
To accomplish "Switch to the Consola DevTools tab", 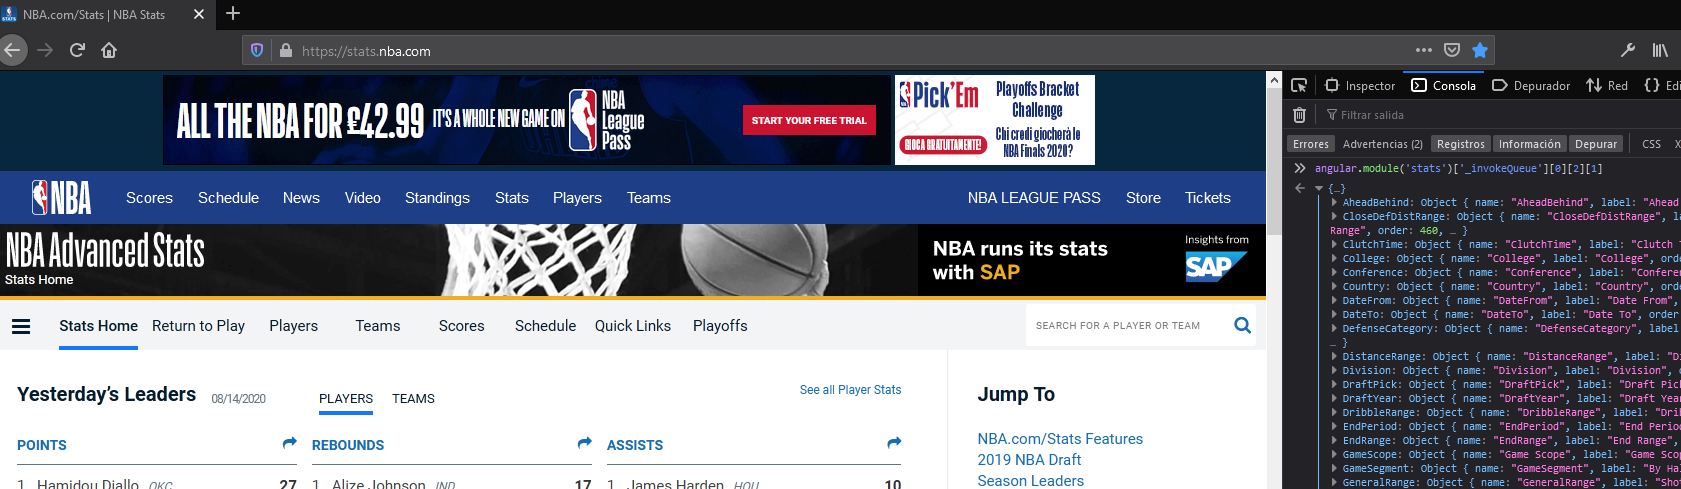I will [x=1443, y=86].
